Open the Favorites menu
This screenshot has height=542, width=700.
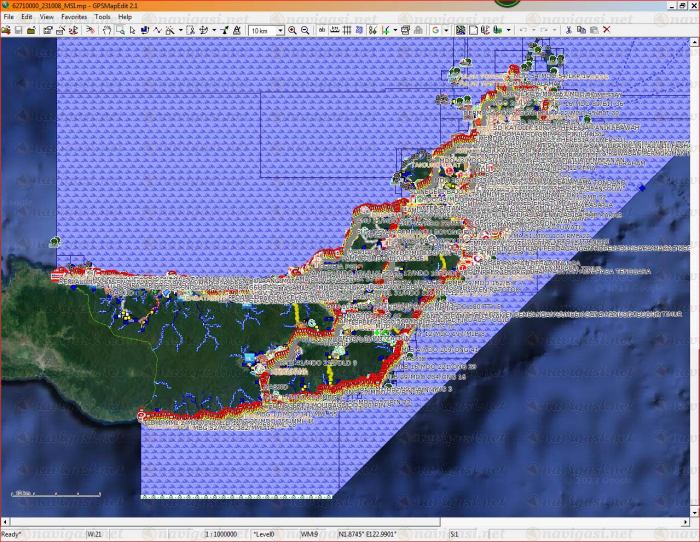point(73,17)
